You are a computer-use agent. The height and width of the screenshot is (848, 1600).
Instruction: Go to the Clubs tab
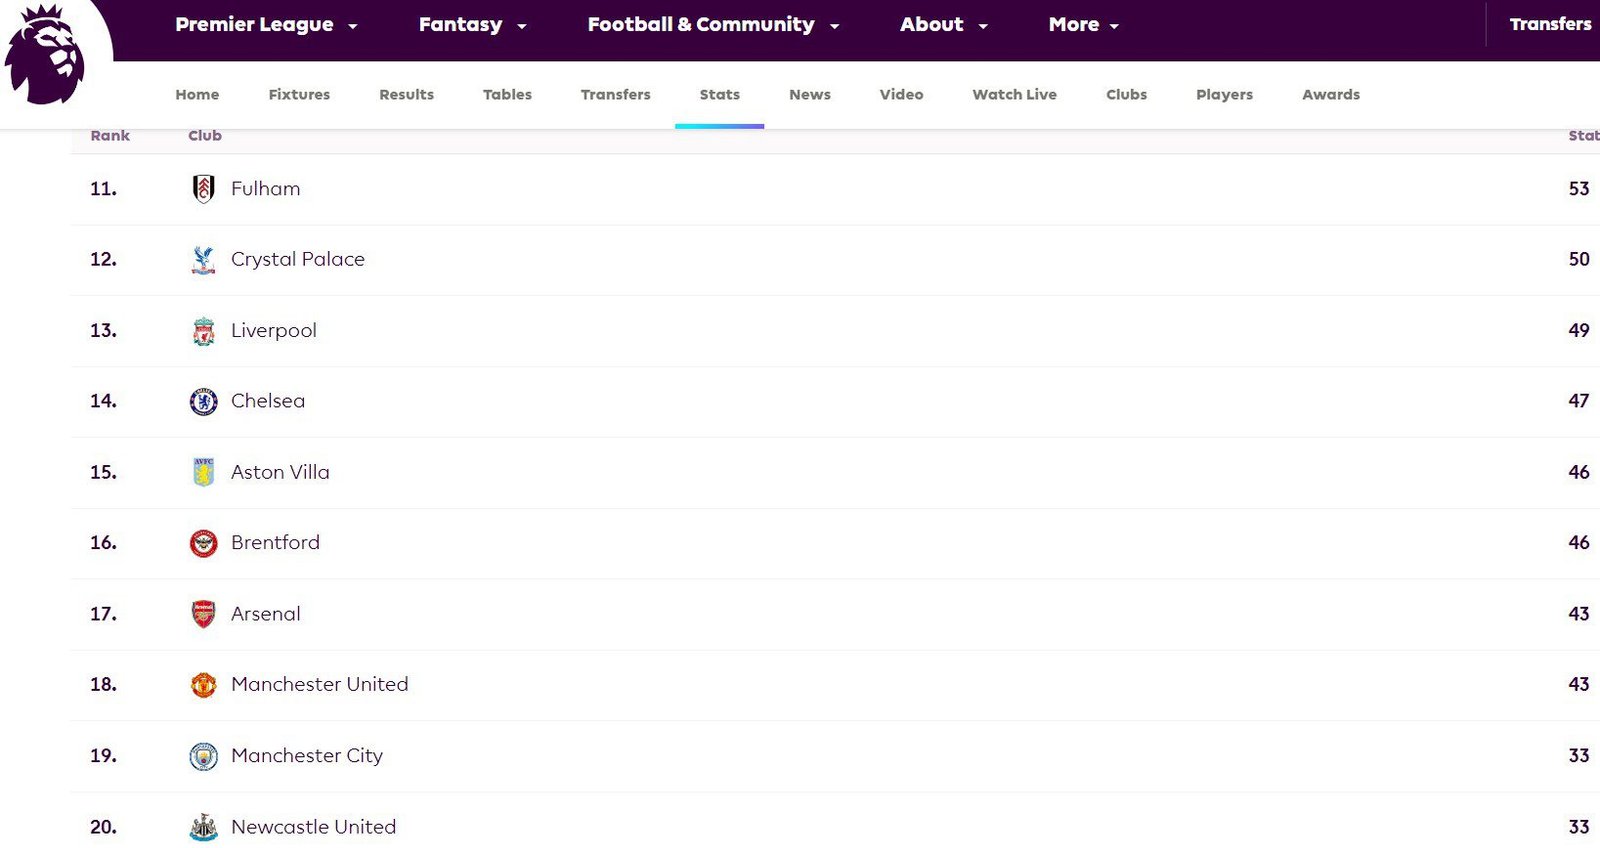click(1126, 94)
